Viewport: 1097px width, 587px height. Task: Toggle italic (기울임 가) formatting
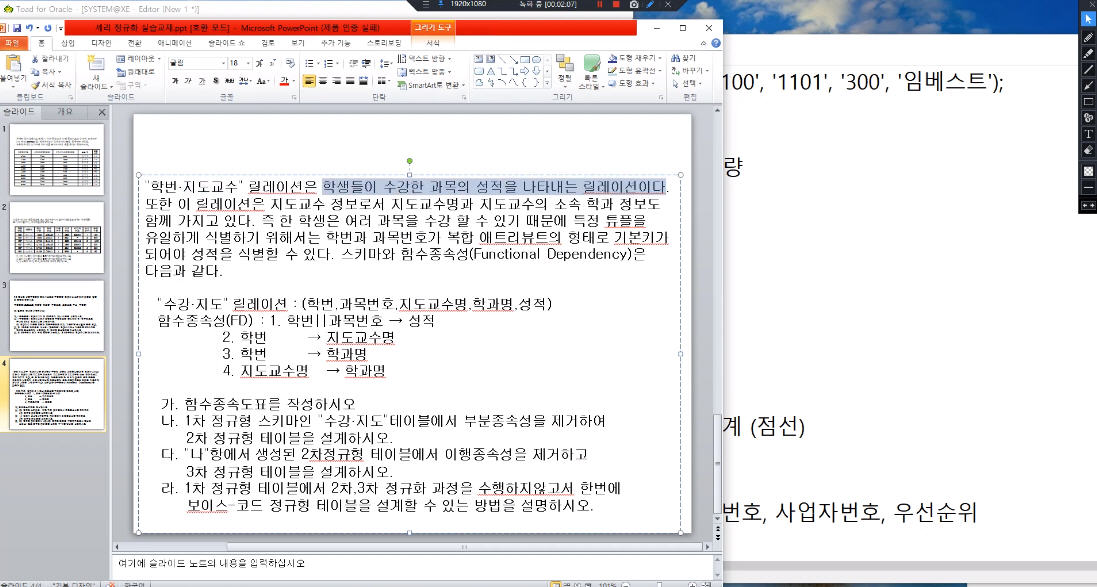[190, 81]
